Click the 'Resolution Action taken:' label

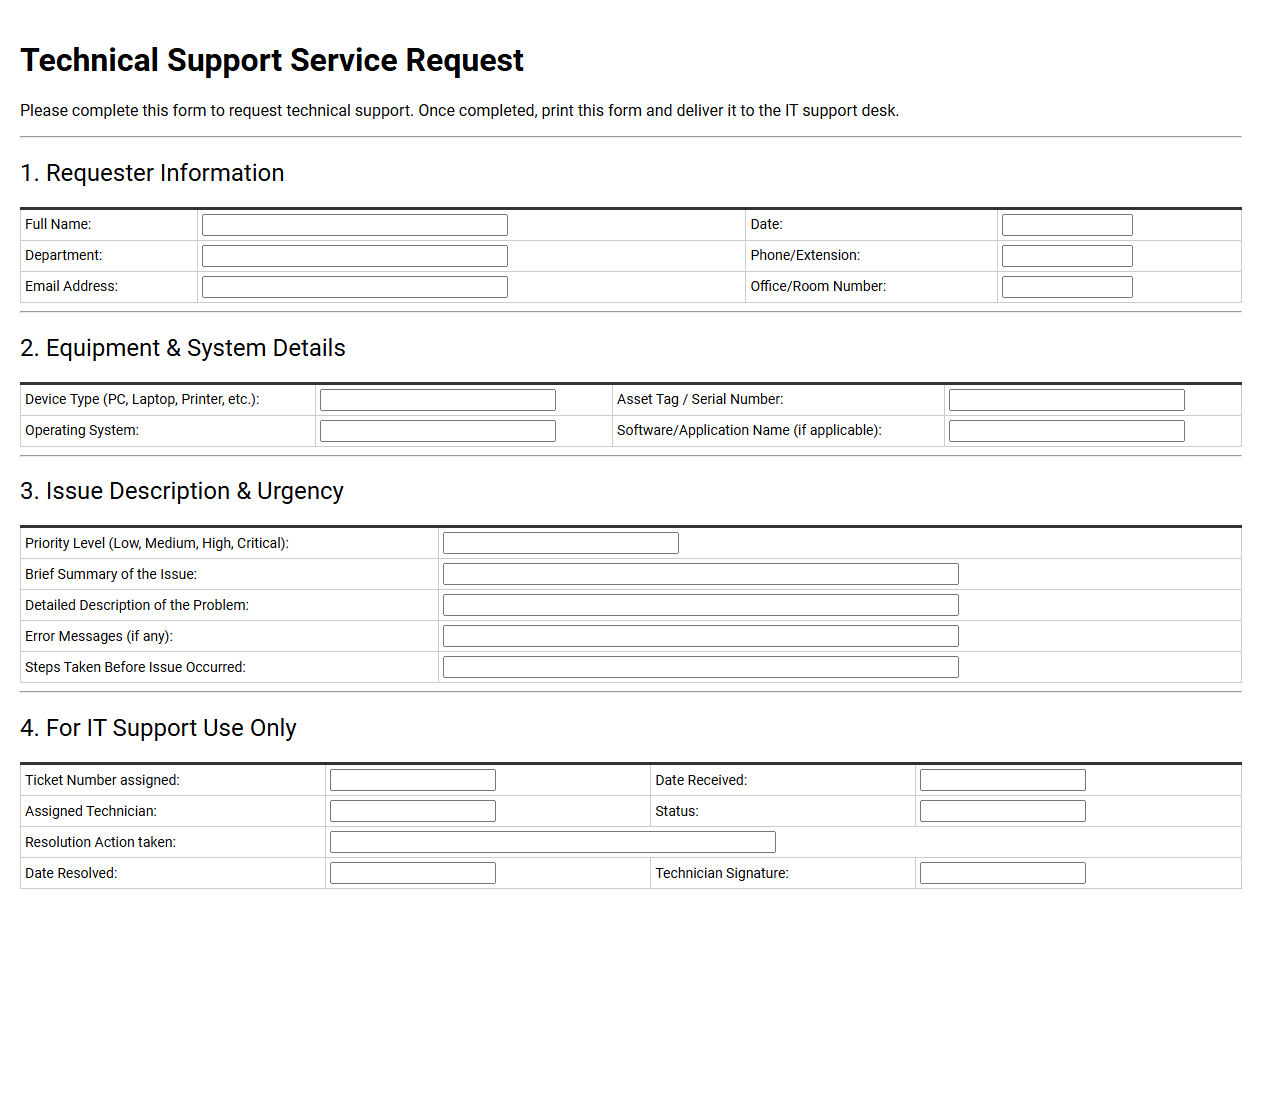coord(100,842)
